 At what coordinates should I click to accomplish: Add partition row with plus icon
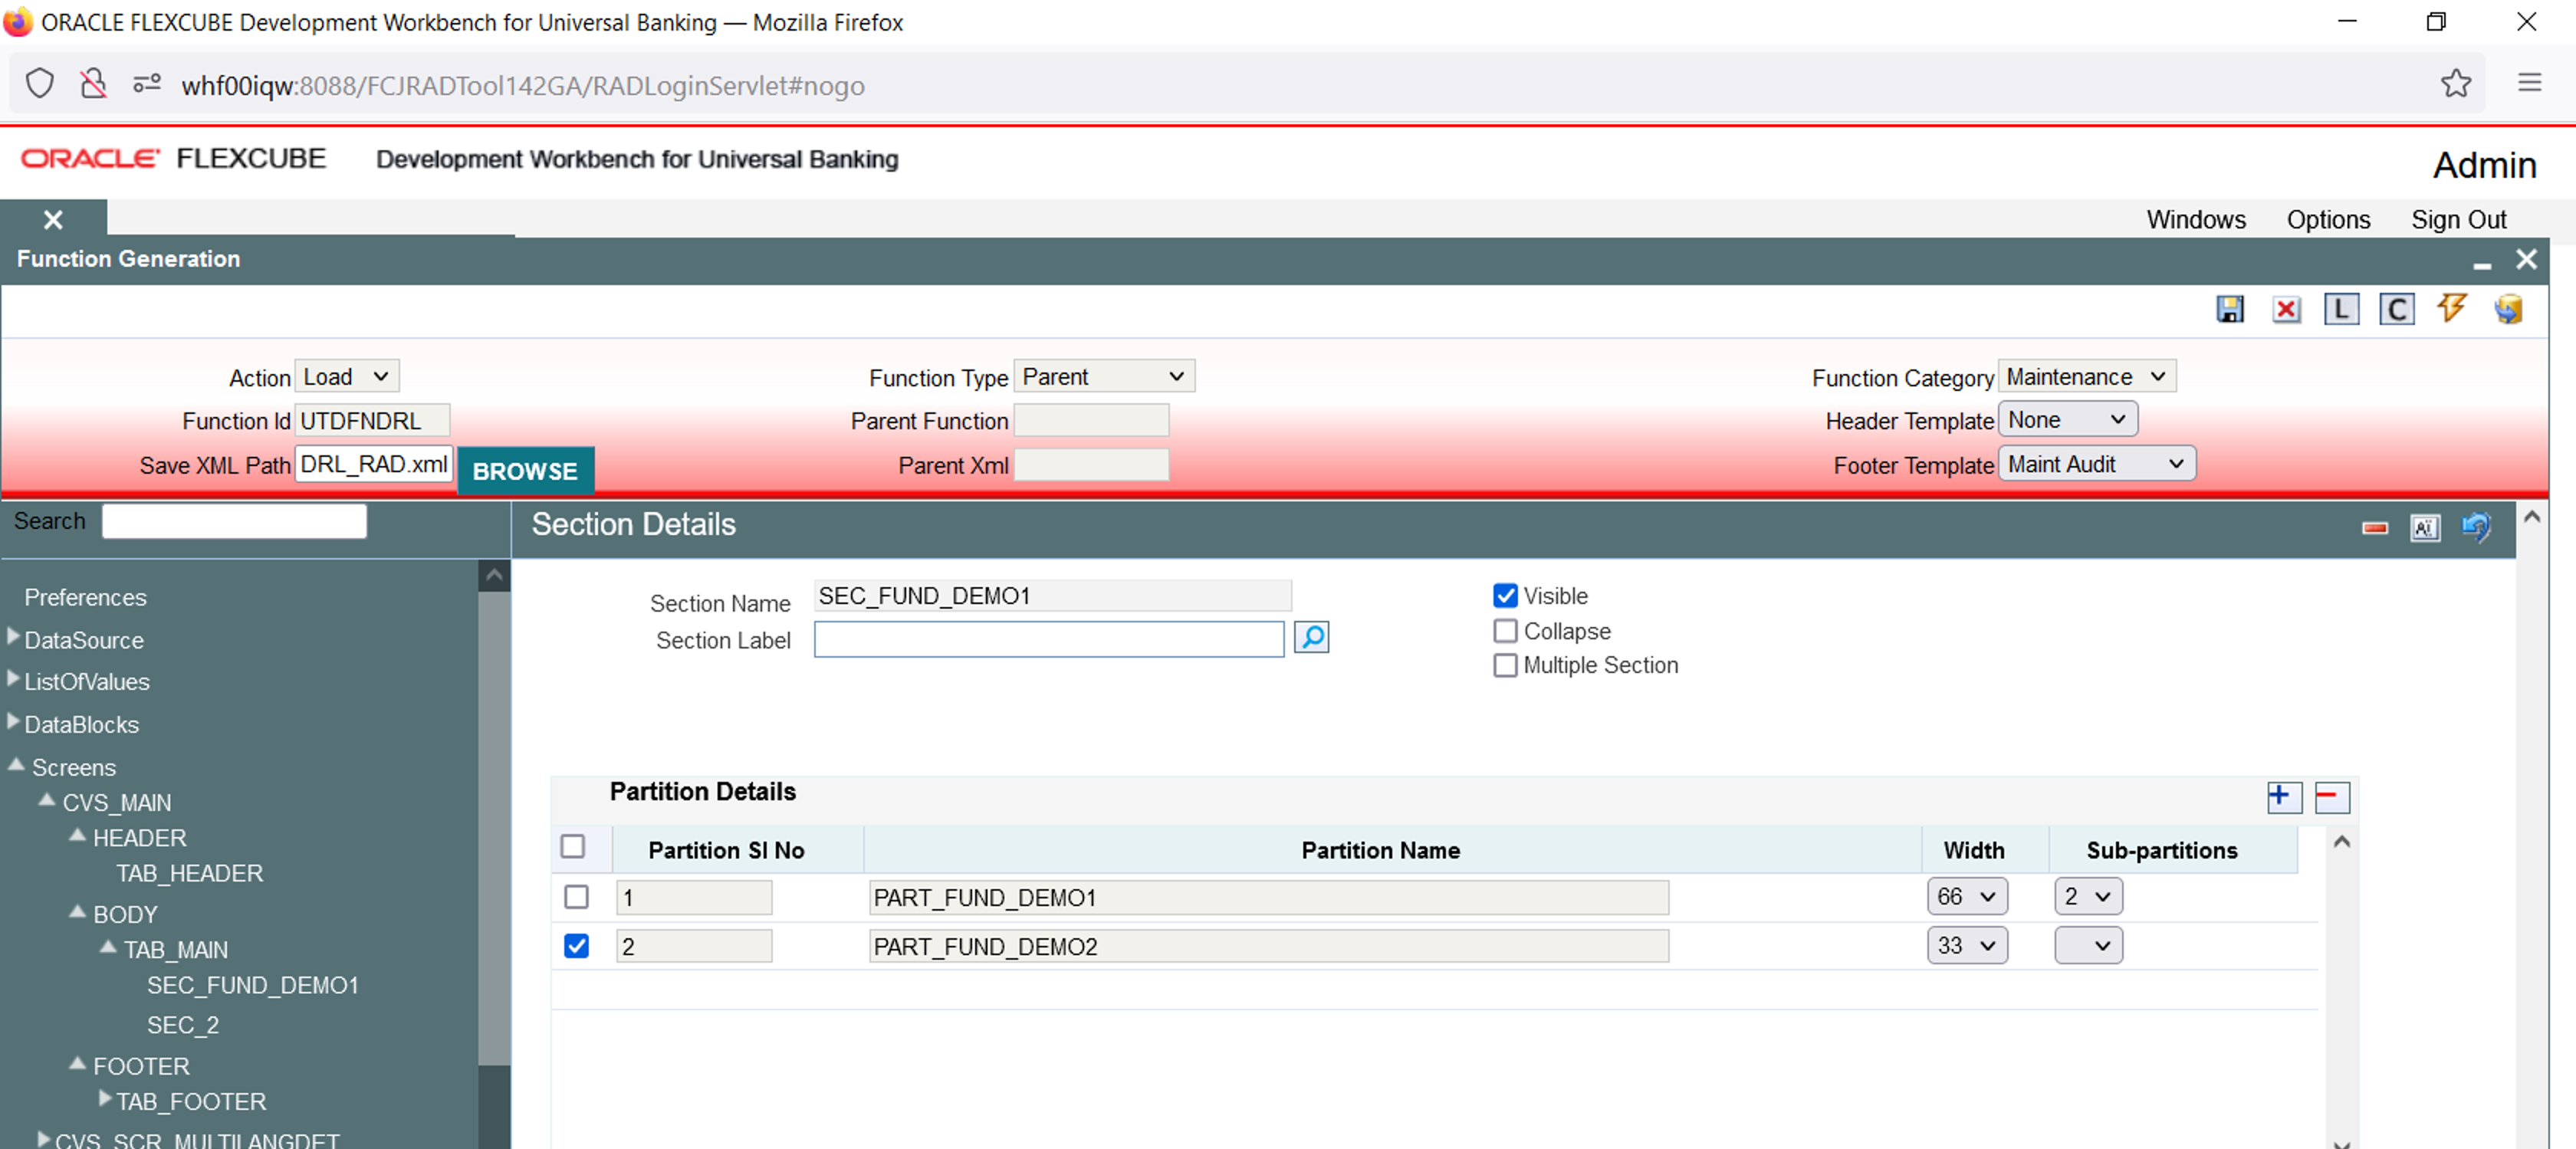pyautogui.click(x=2283, y=797)
